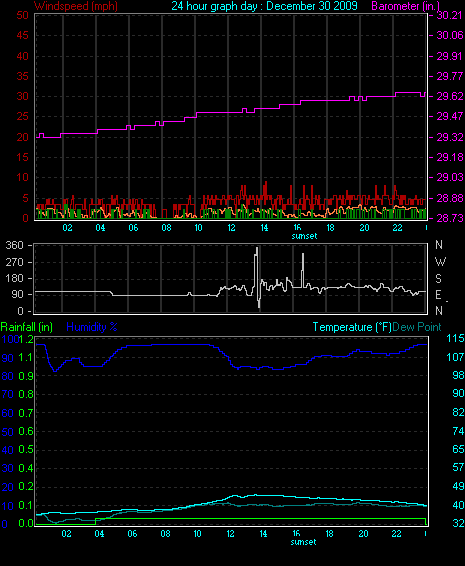Select the 74 temperature scale value
The image size is (465, 566).
458,431
